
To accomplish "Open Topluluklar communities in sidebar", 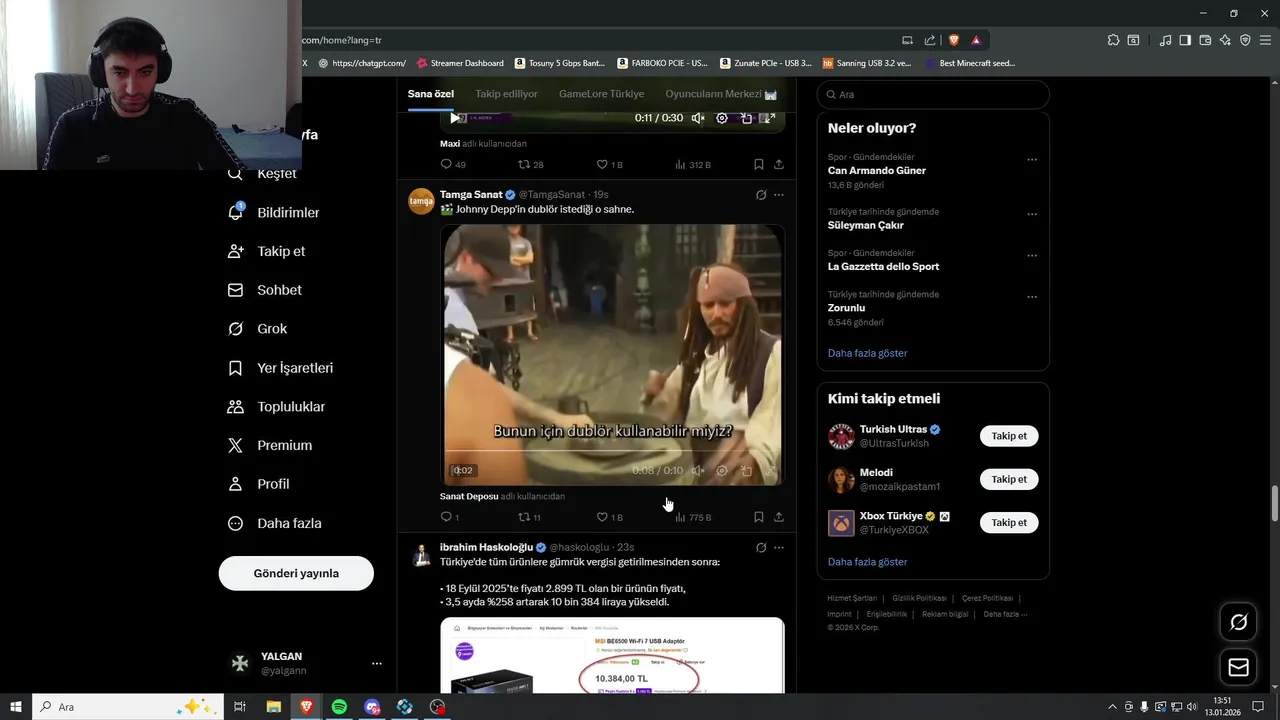I will [276, 407].
